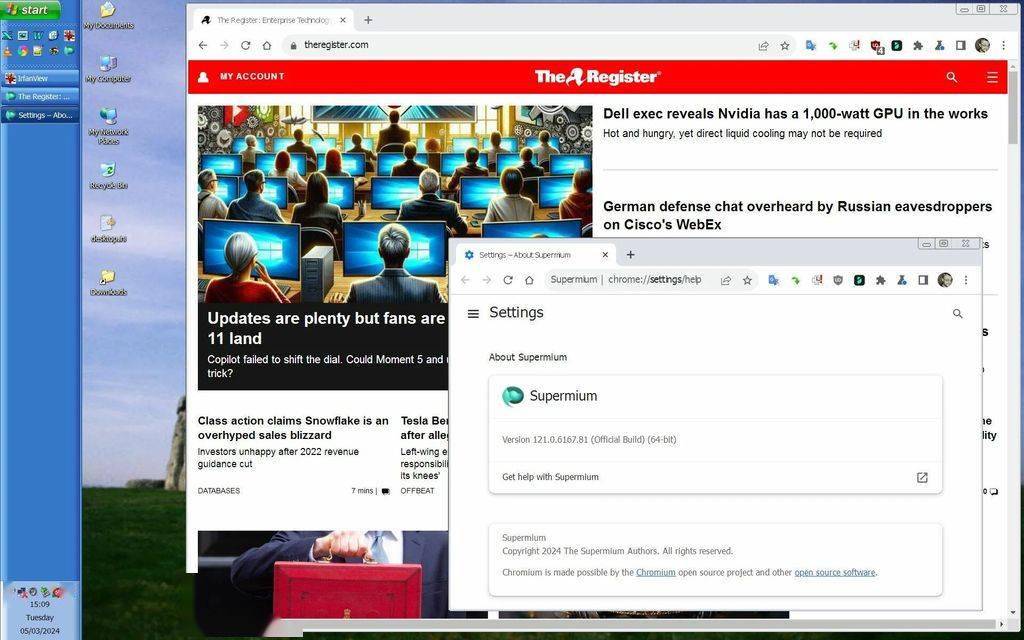Screen dimensions: 1024x640
Task: Open The Register hamburger menu
Action: coord(992,77)
